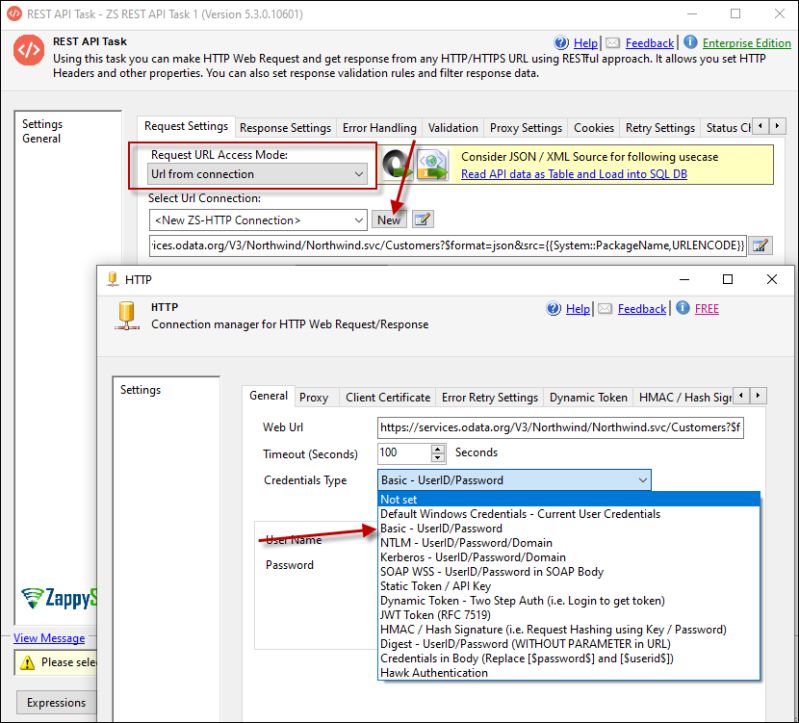The height and width of the screenshot is (723, 799).
Task: Increase the Timeout seconds value
Action: coord(438,448)
